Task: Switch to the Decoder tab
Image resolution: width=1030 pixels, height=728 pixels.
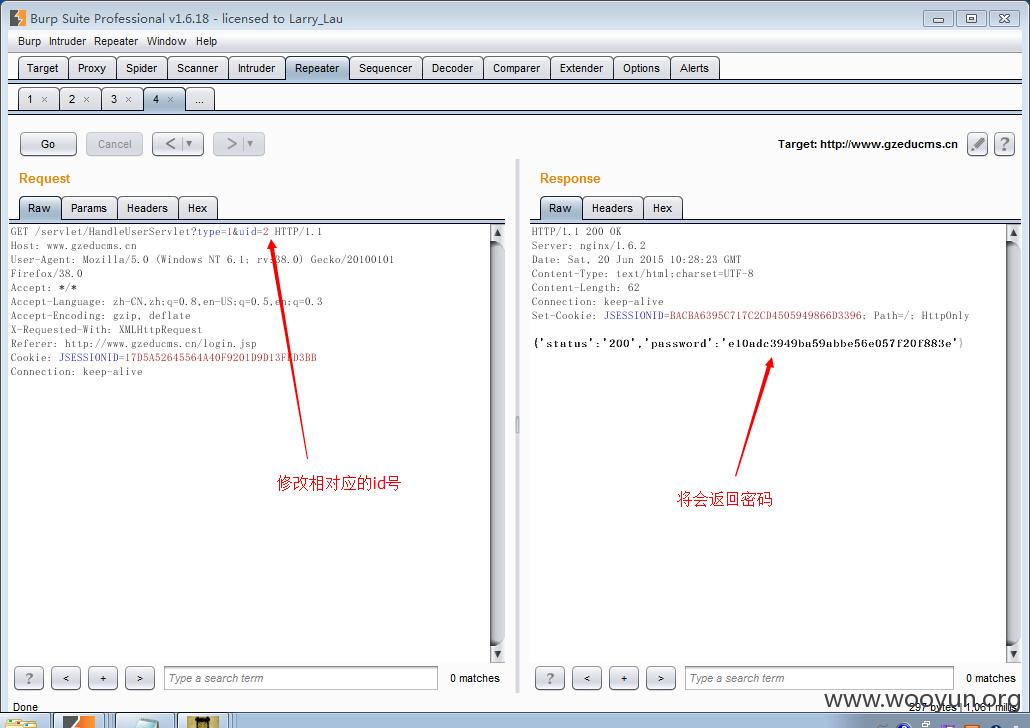Action: click(453, 68)
